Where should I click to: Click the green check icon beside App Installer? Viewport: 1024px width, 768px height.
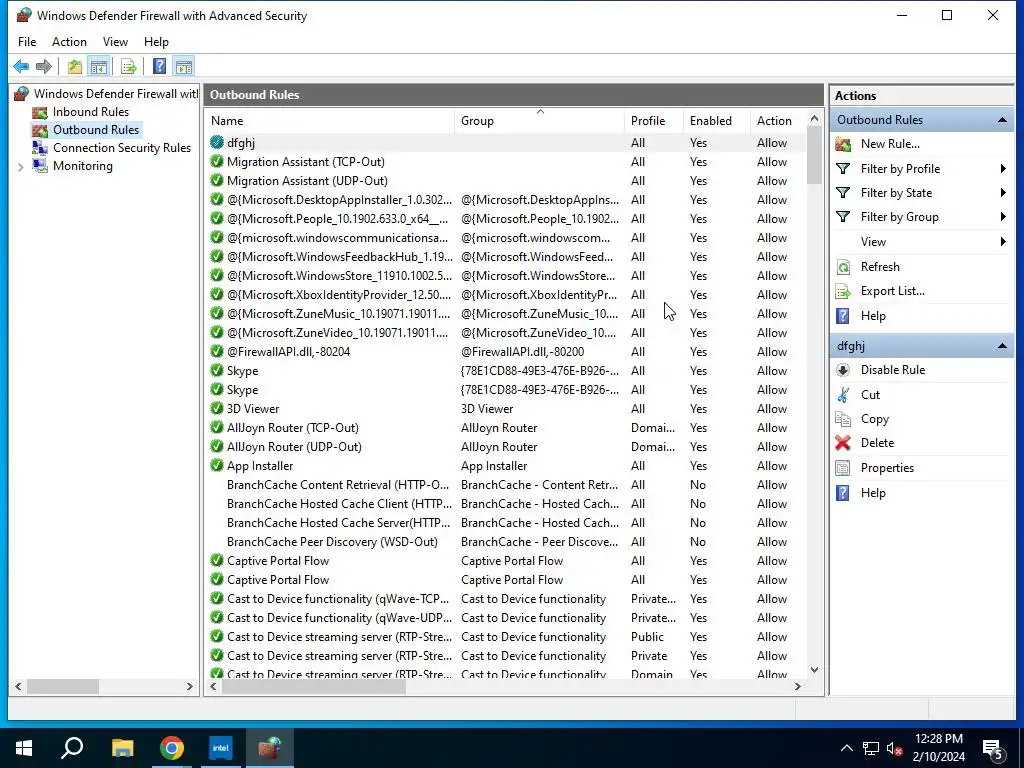tap(217, 466)
